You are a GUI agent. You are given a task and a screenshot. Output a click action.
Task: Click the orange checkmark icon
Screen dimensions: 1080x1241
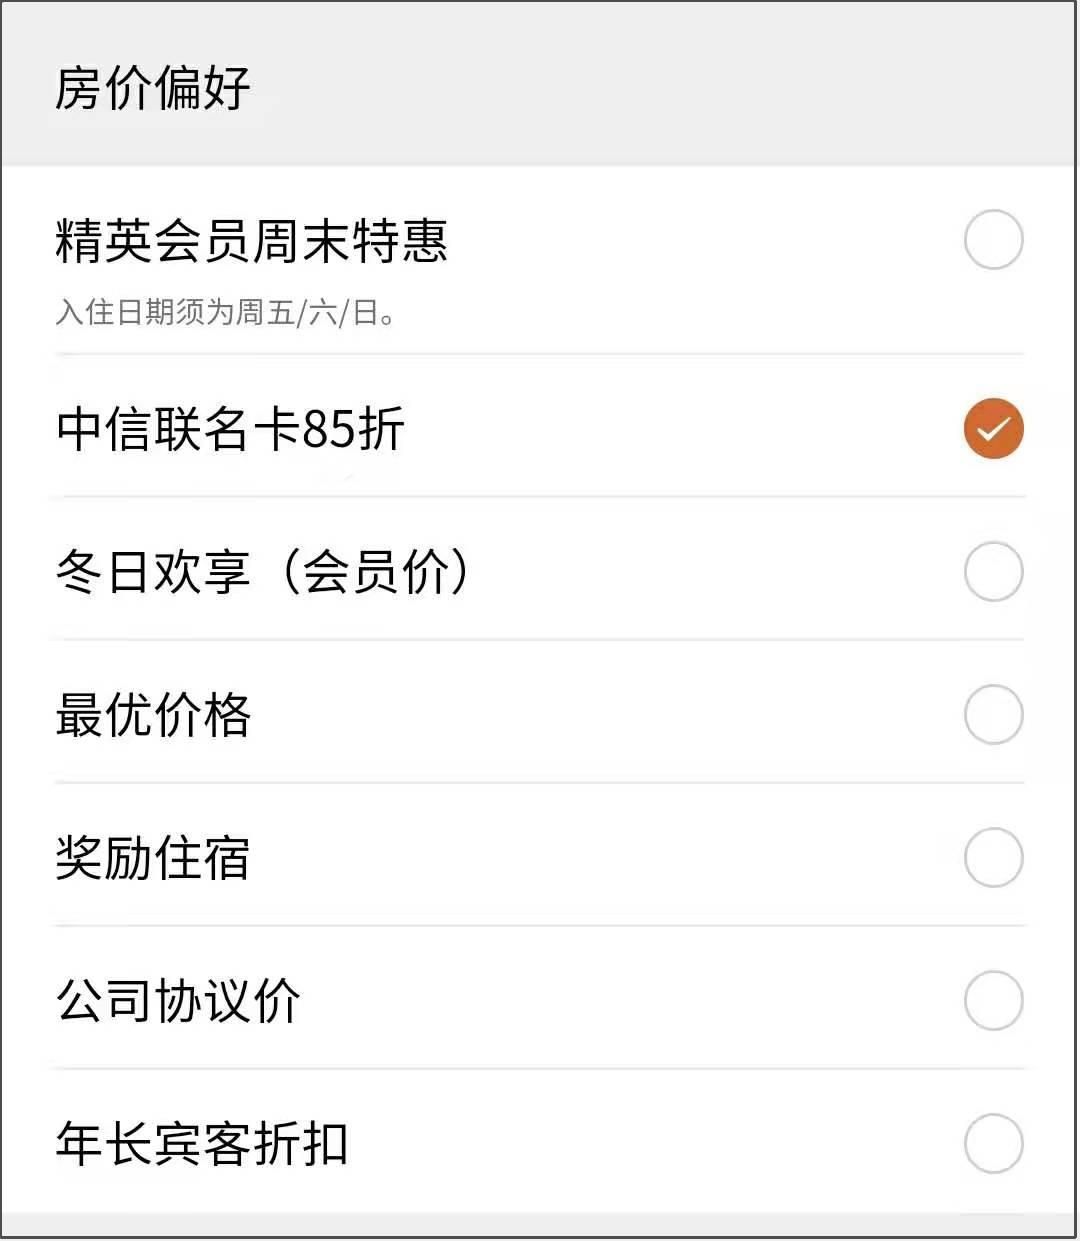[x=993, y=428]
